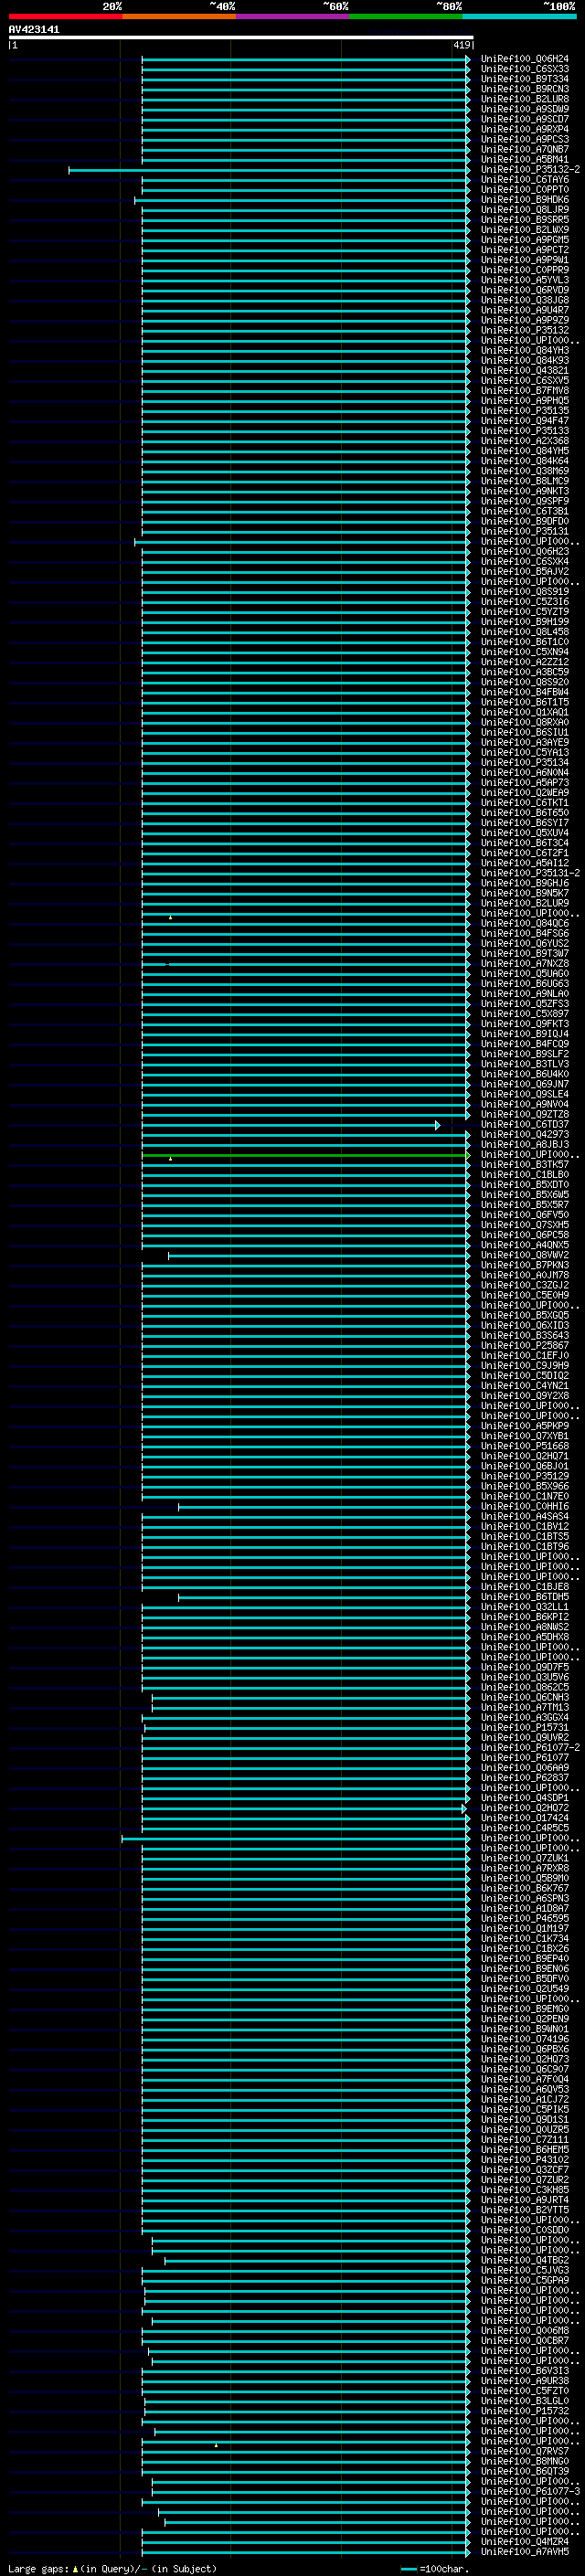This screenshot has height=2576, width=585.
Task: Click the green ~80% identity legend bar
Action: click(x=406, y=16)
